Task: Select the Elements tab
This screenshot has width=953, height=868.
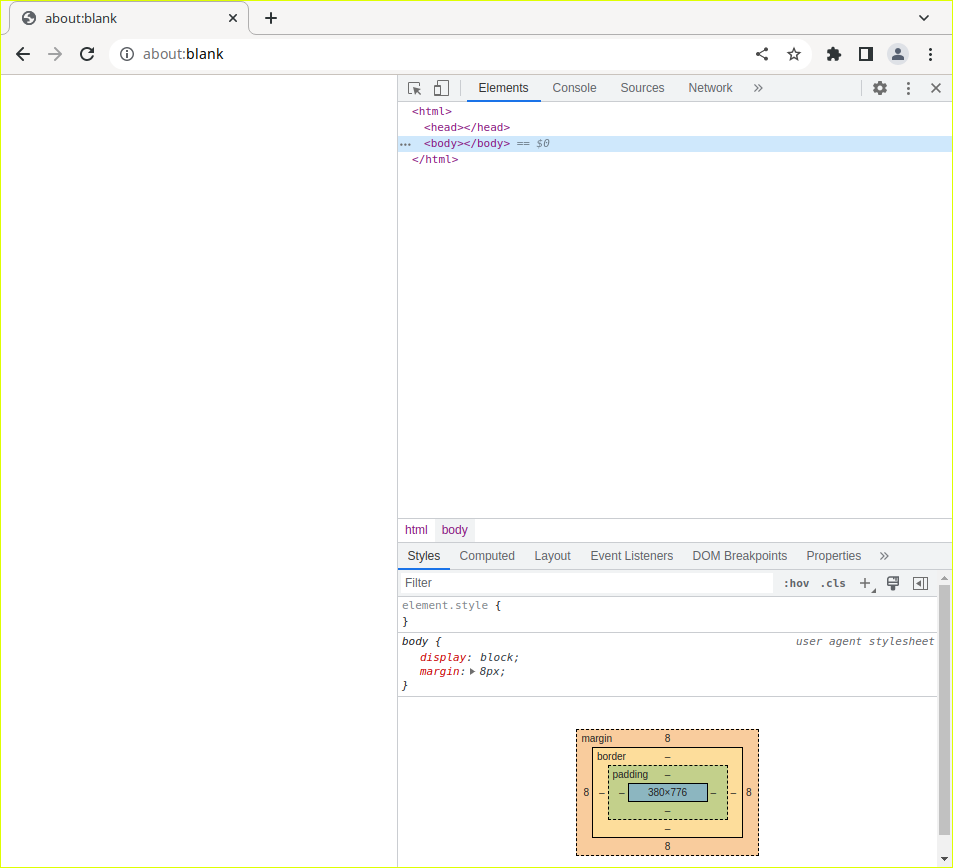Action: pos(503,88)
